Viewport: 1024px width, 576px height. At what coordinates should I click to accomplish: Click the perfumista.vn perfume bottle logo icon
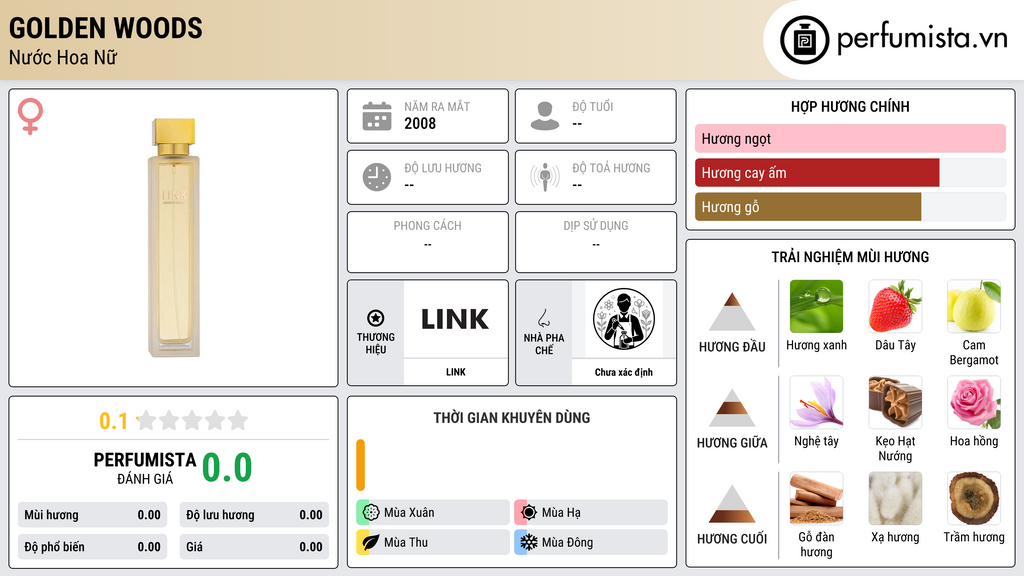tap(804, 40)
